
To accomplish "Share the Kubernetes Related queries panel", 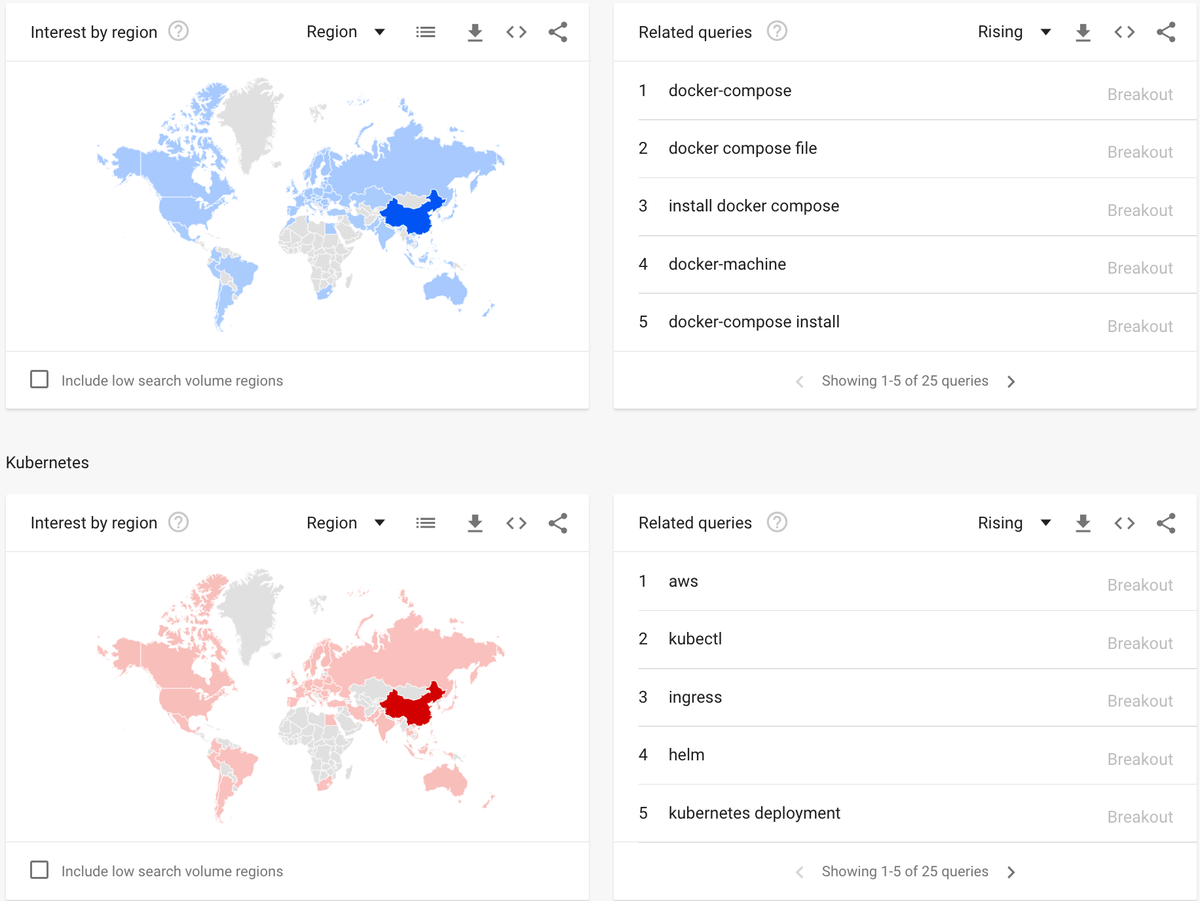I will (x=1166, y=522).
